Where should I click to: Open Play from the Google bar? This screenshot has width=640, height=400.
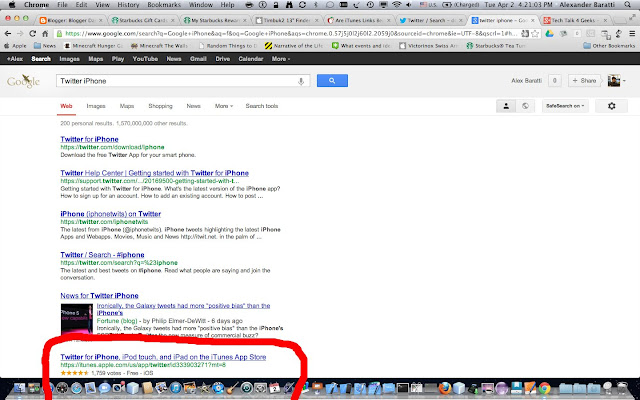[x=118, y=59]
